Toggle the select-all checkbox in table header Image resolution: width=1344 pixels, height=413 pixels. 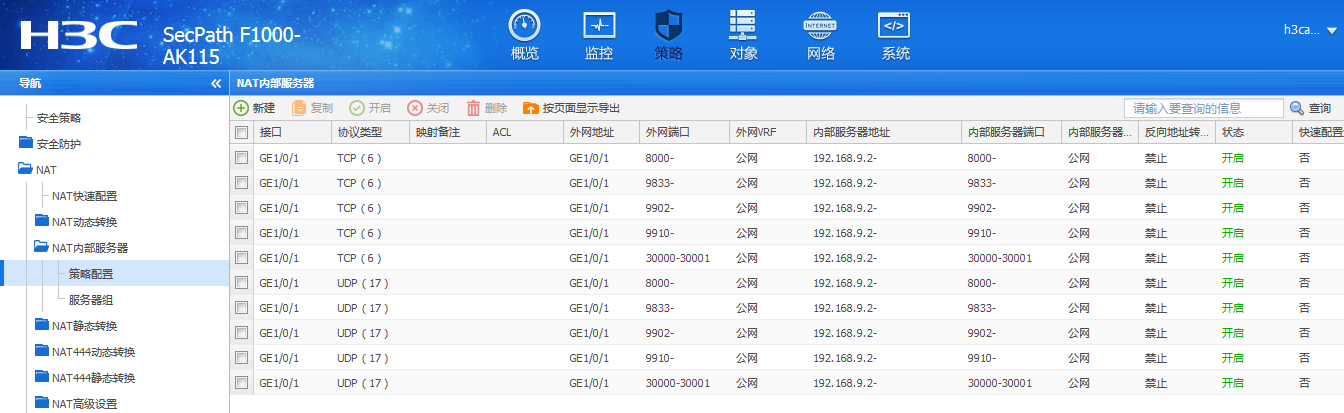pos(241,133)
